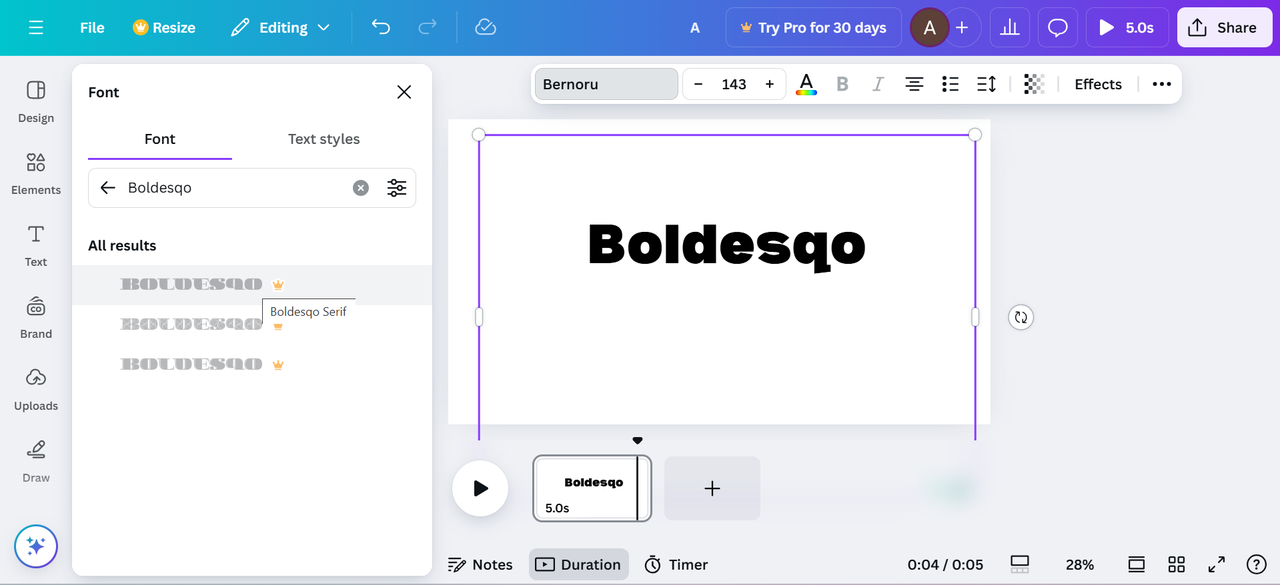This screenshot has width=1280, height=585.
Task: Open the Bernoru font selector
Action: point(606,84)
